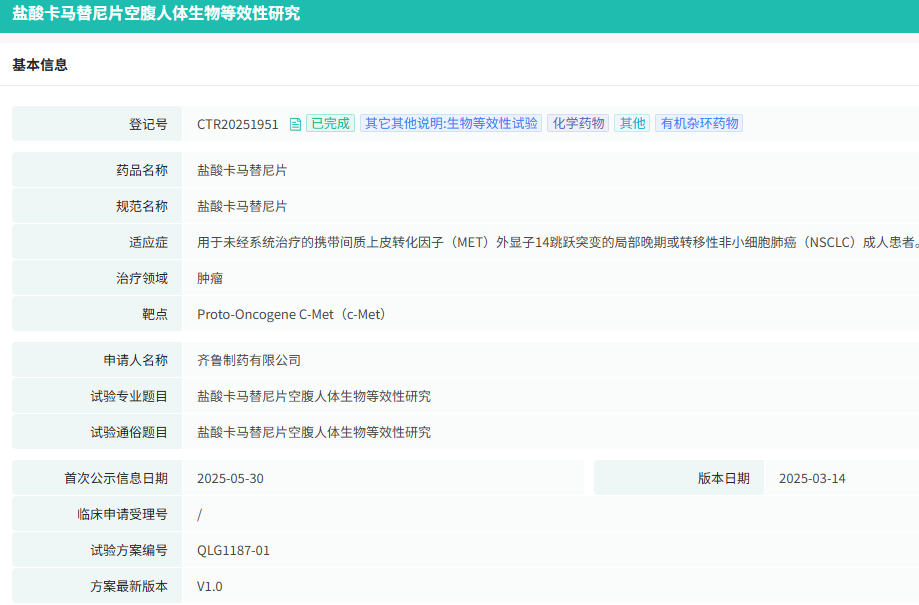Click therapeutic area value 肿瘤
Image resolution: width=919 pixels, height=605 pixels.
coord(210,278)
